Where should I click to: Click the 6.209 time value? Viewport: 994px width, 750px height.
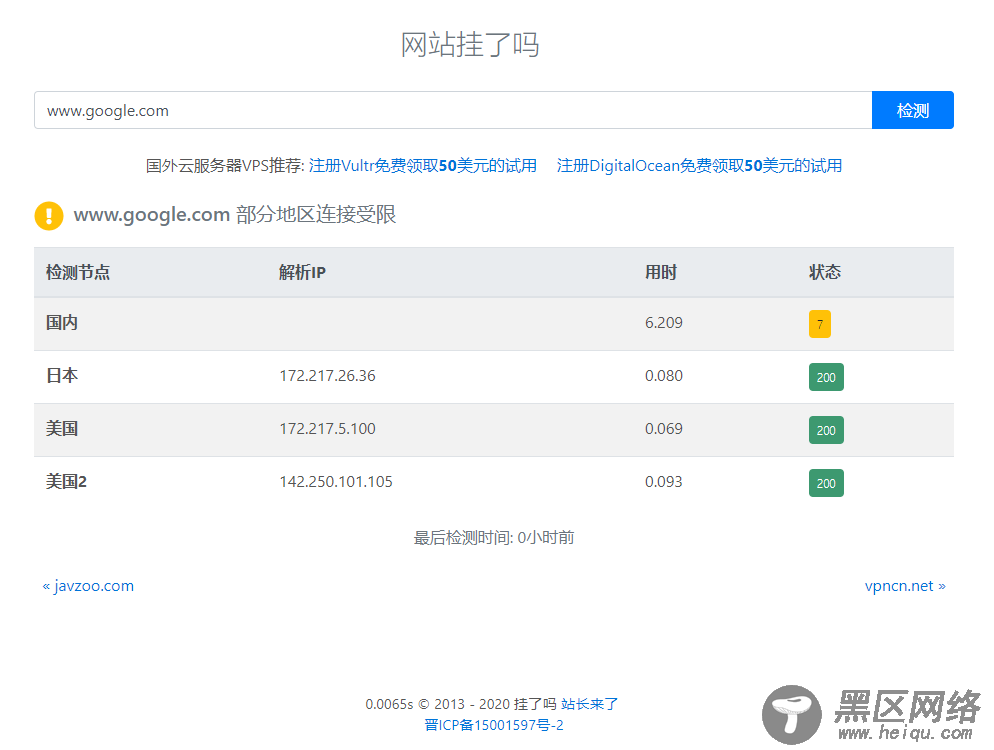[664, 323]
